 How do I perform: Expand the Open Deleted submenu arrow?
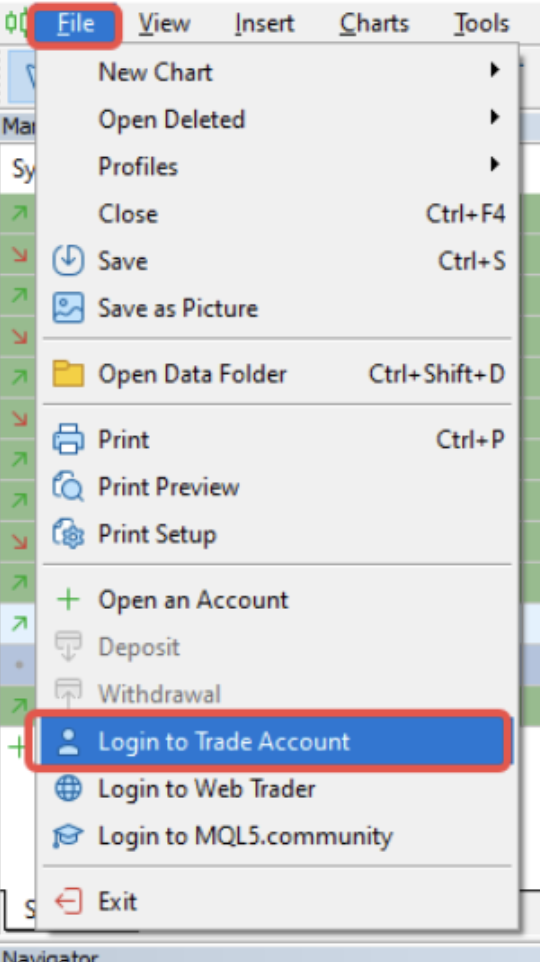pyautogui.click(x=495, y=117)
